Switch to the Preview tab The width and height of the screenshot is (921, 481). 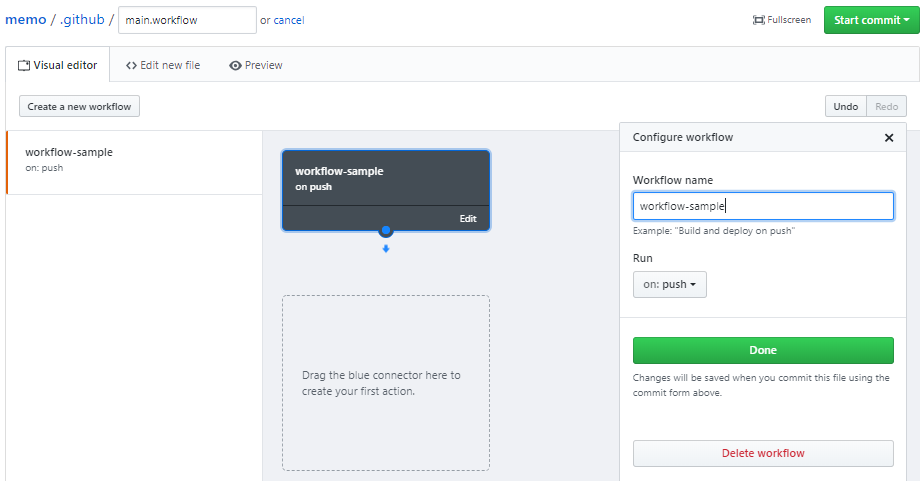click(x=256, y=65)
